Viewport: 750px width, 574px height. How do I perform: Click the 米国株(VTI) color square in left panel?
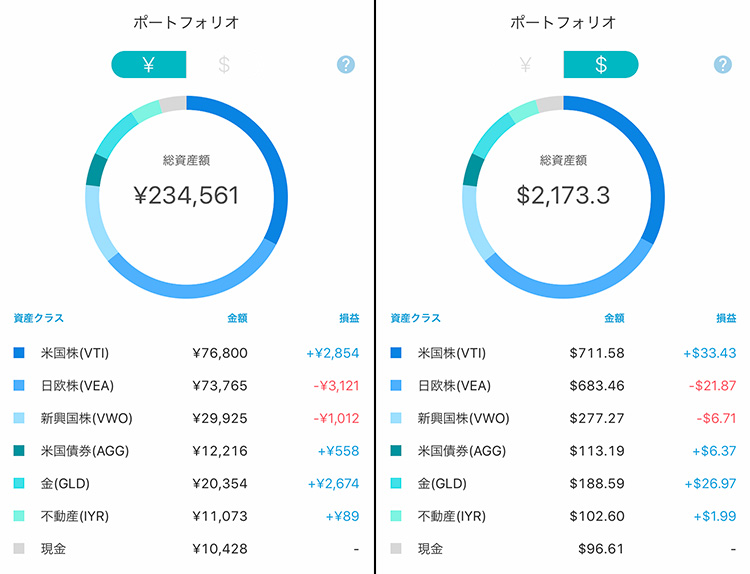[19, 353]
